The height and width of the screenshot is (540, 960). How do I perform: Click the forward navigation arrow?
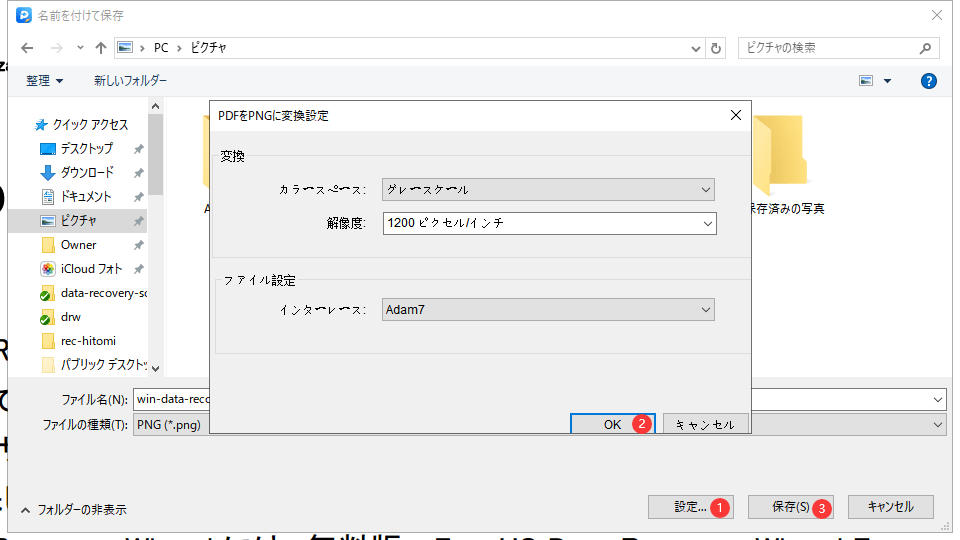(x=56, y=48)
